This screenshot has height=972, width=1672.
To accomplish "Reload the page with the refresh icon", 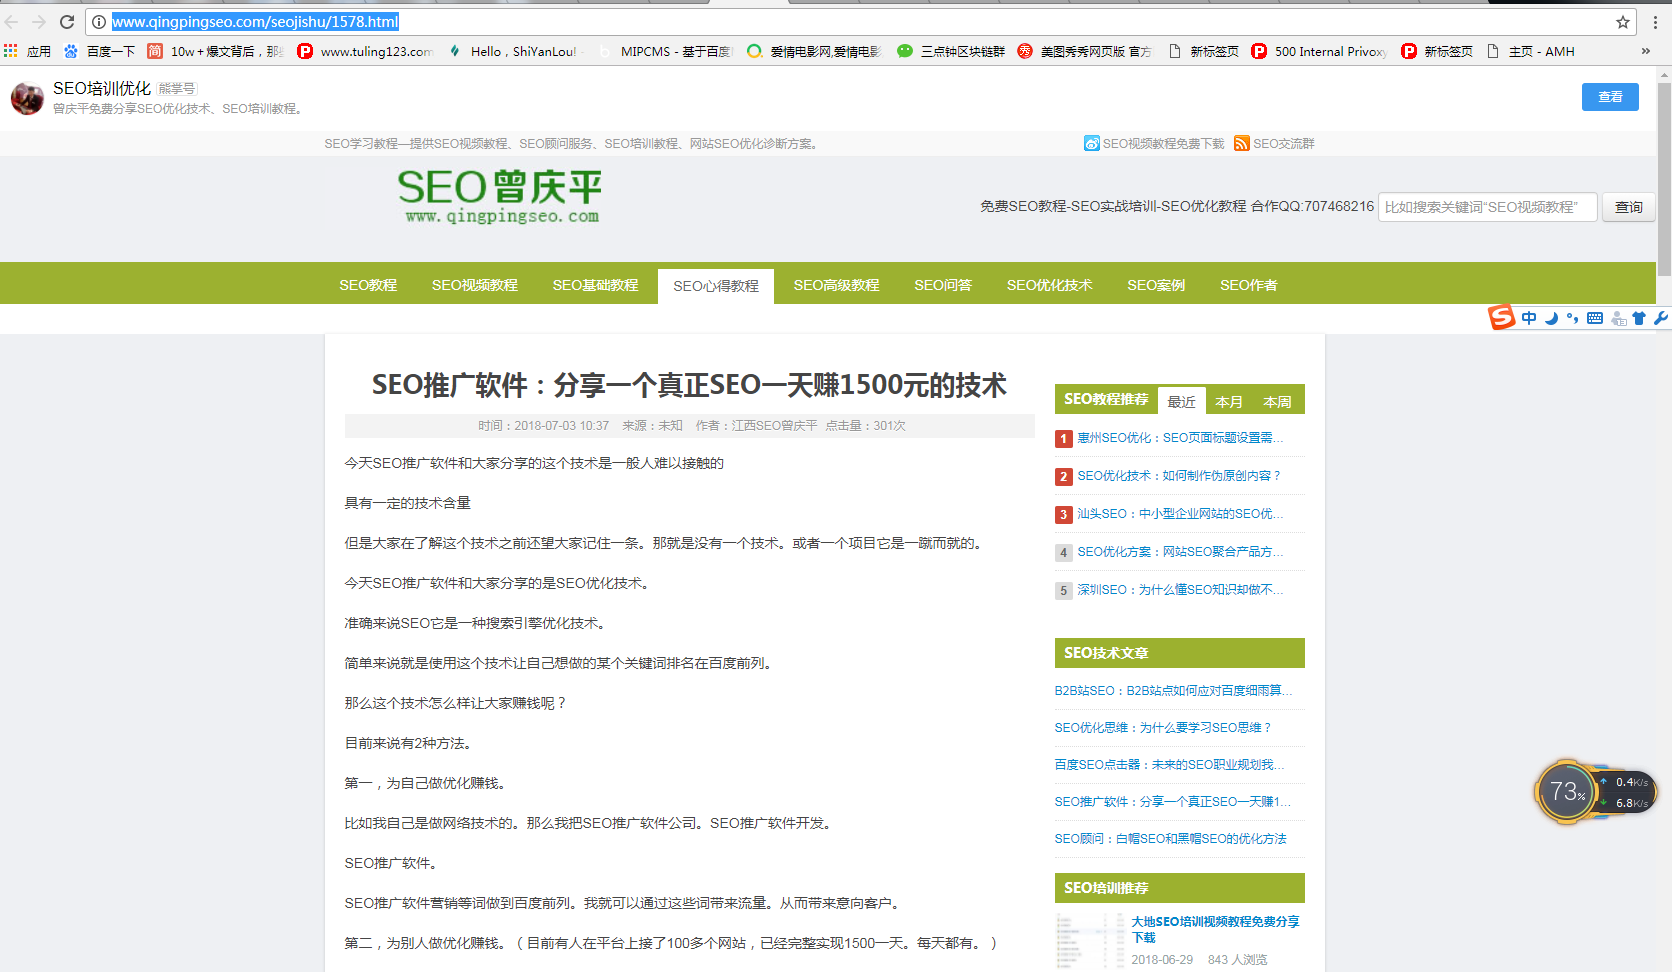I will tap(67, 22).
